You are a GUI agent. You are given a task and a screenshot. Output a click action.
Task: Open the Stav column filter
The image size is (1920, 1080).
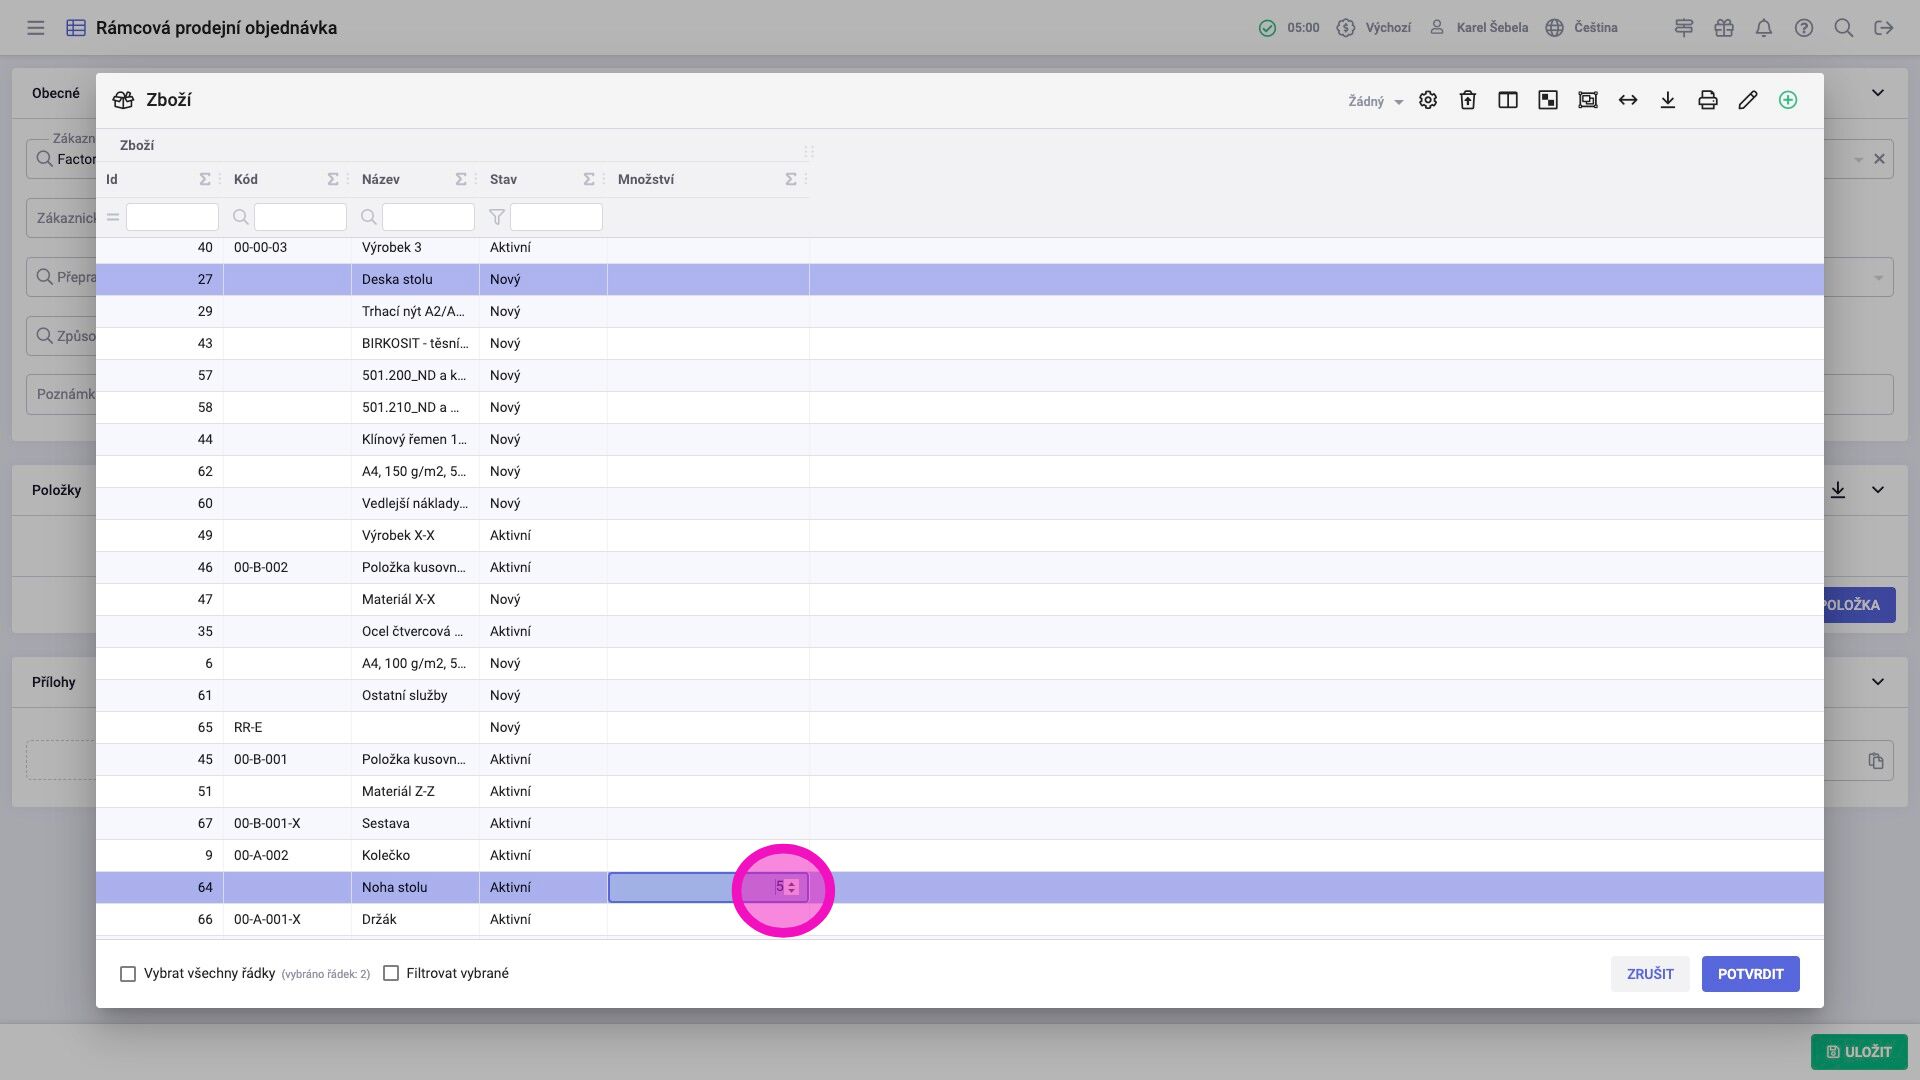(x=556, y=217)
